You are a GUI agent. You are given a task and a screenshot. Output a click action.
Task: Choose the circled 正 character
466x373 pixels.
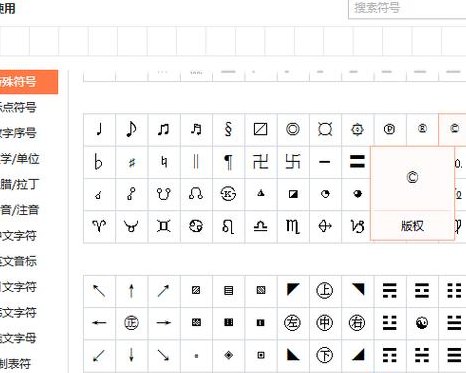[131, 323]
